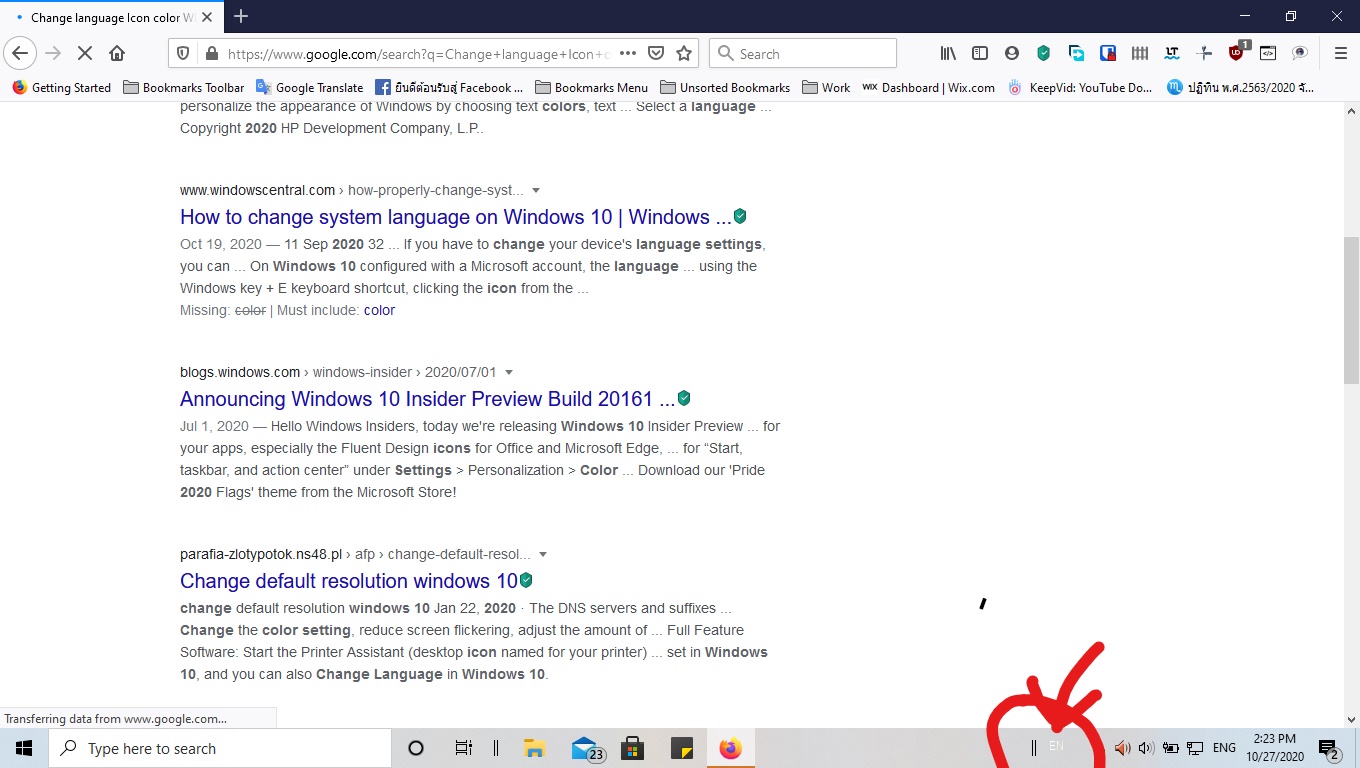The image size is (1360, 768).
Task: Open LanguageTool LT extension
Action: [x=1172, y=53]
